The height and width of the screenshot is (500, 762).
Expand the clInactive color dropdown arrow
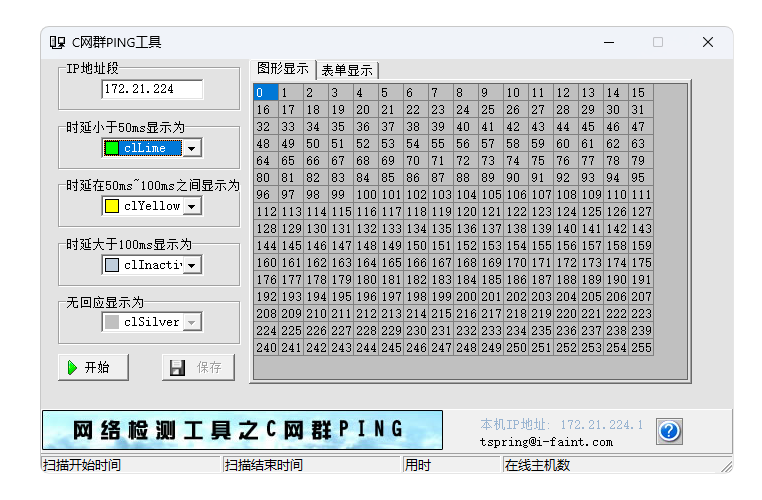coord(191,265)
